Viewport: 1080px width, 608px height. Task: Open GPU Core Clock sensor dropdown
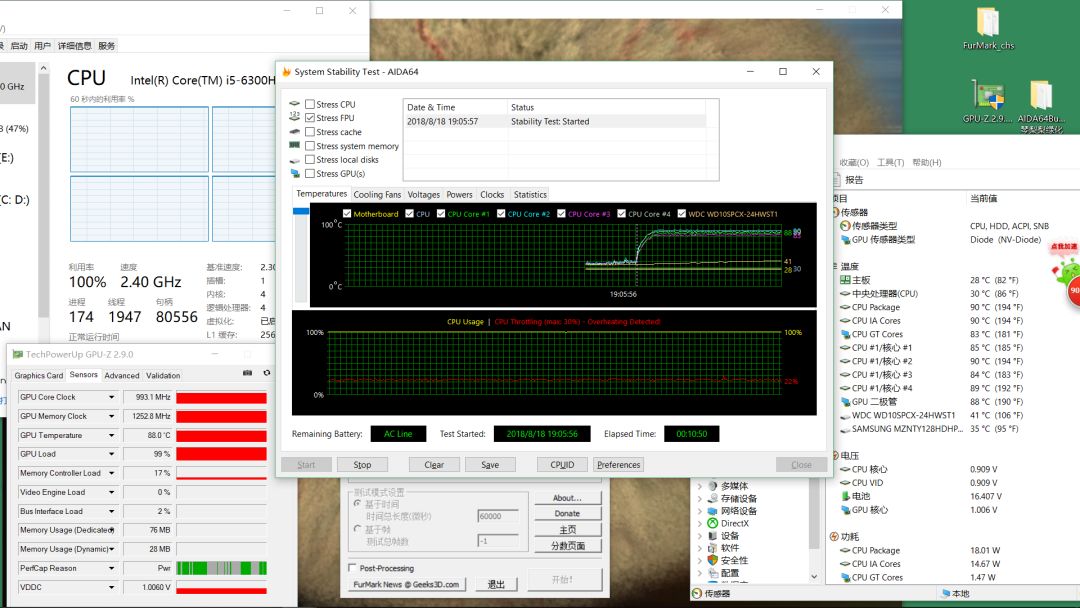click(x=111, y=397)
